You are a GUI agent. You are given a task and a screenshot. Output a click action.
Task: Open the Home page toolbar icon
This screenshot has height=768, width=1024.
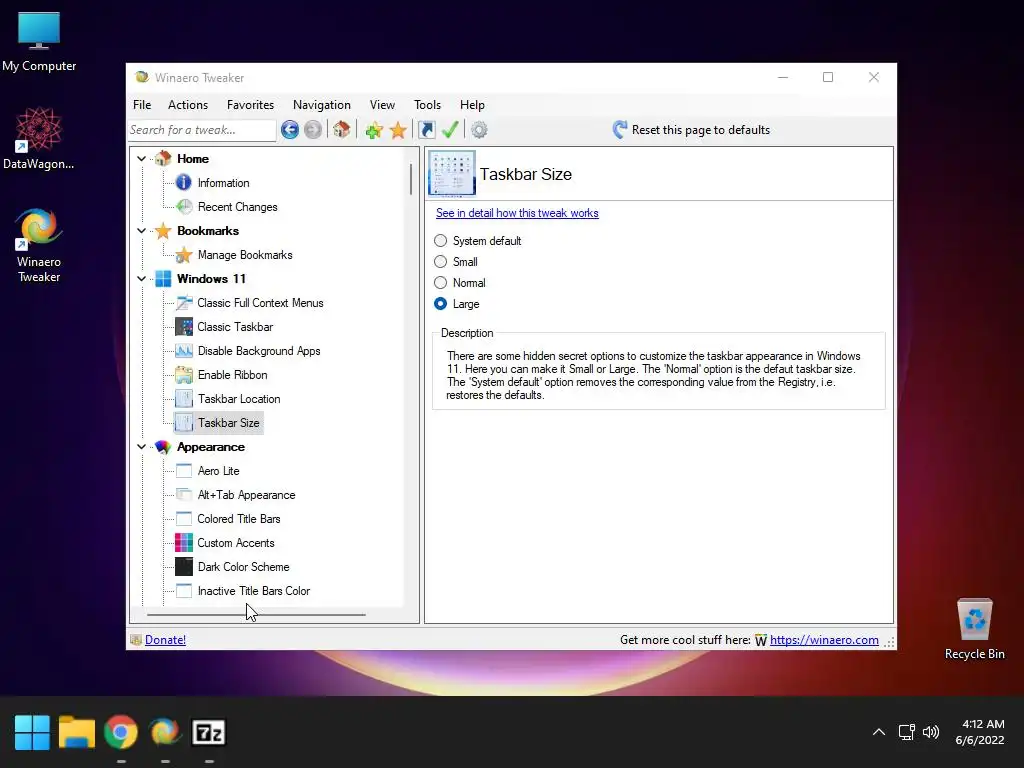342,129
